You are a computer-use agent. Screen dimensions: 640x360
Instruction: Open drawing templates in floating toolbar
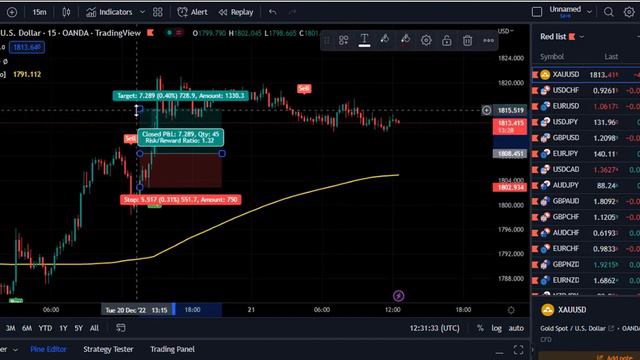(344, 40)
